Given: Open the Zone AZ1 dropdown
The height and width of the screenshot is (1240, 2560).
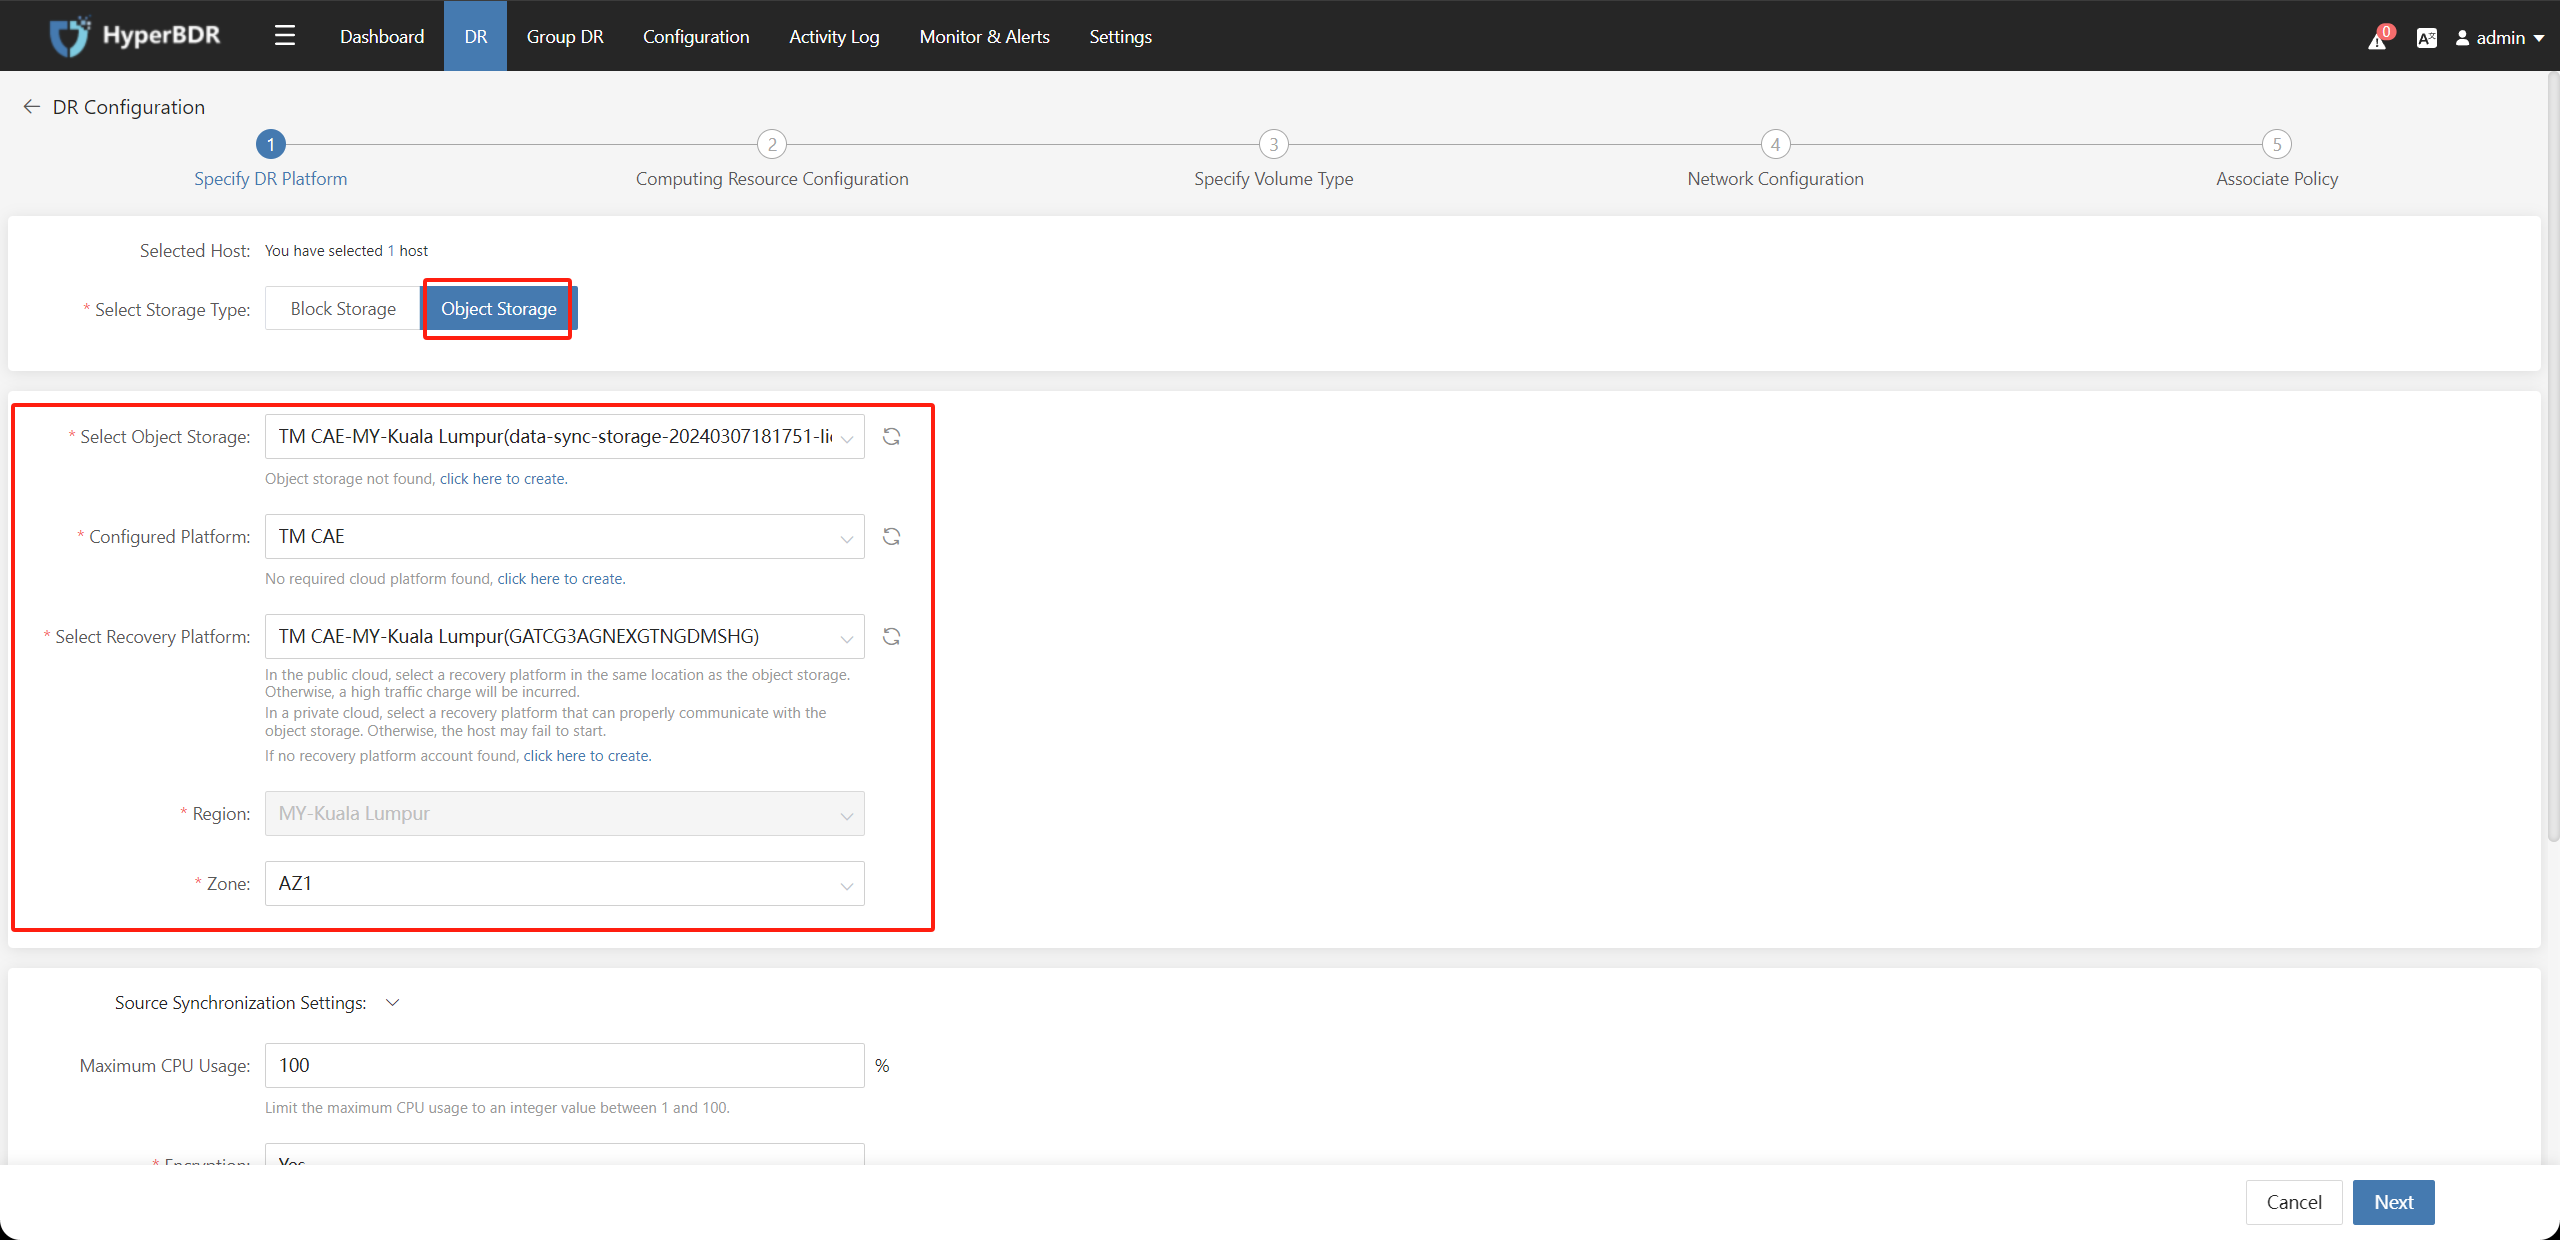Looking at the screenshot, I should pyautogui.click(x=564, y=884).
